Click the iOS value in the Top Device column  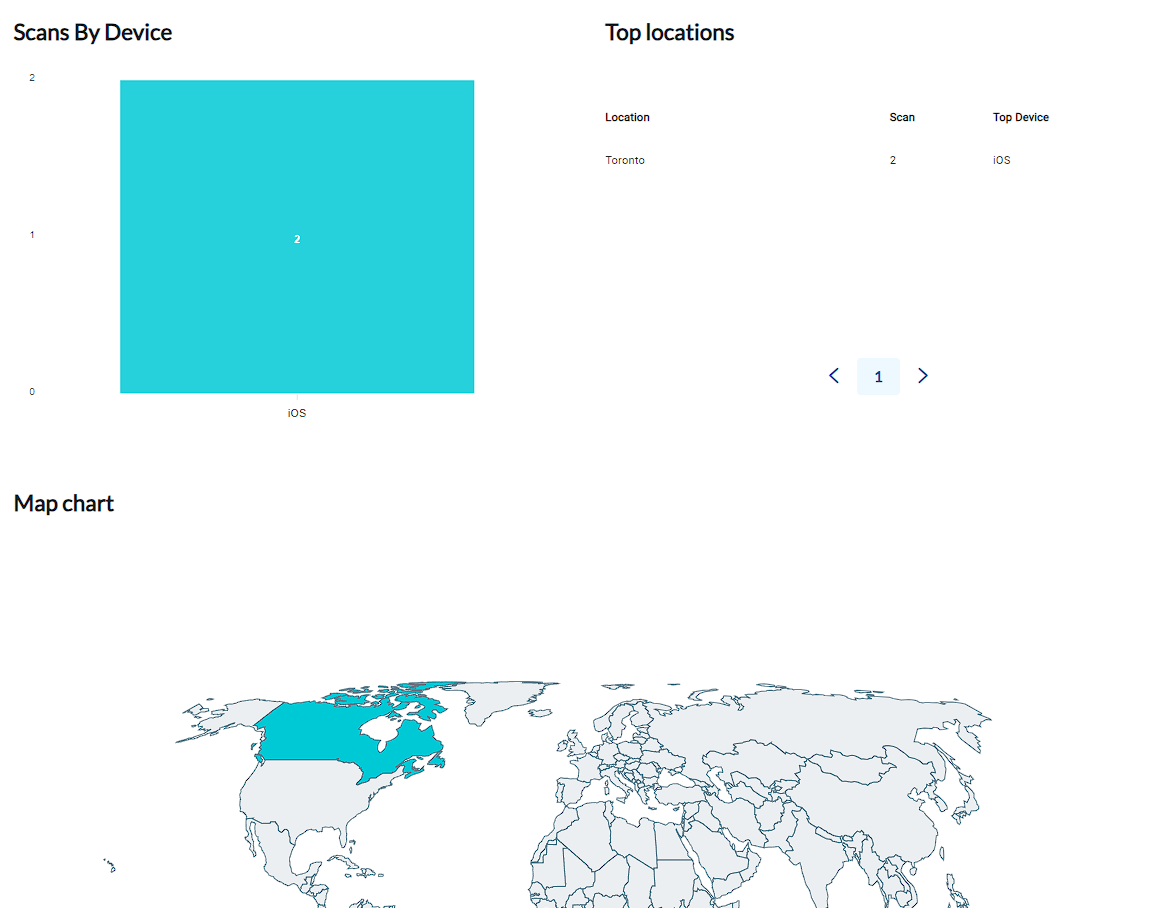pos(1001,160)
